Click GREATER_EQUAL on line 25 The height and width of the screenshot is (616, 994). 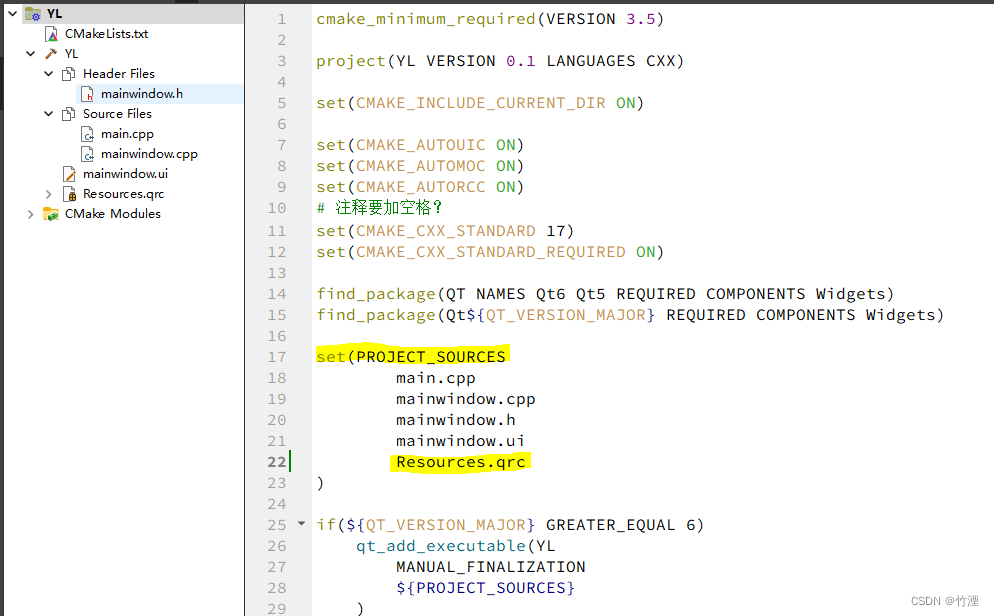click(610, 525)
